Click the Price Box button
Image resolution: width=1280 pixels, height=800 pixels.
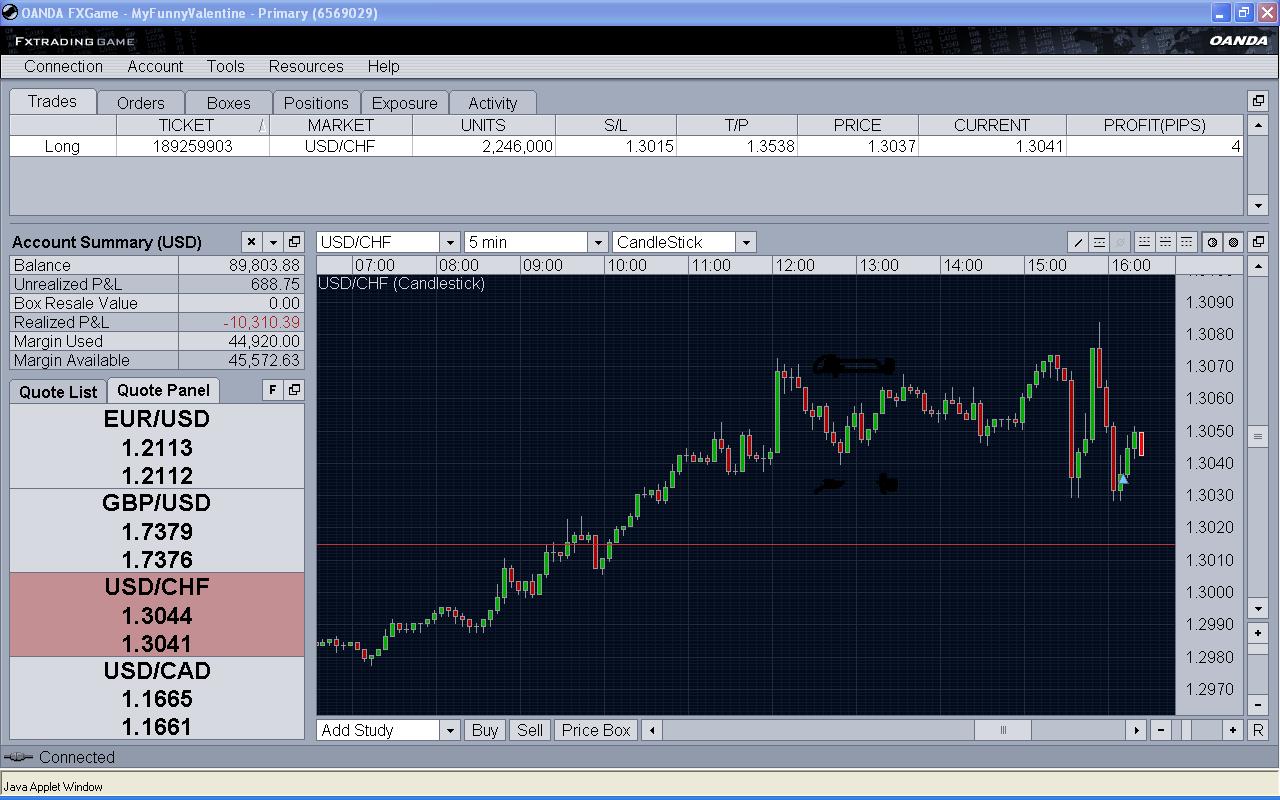coord(596,730)
